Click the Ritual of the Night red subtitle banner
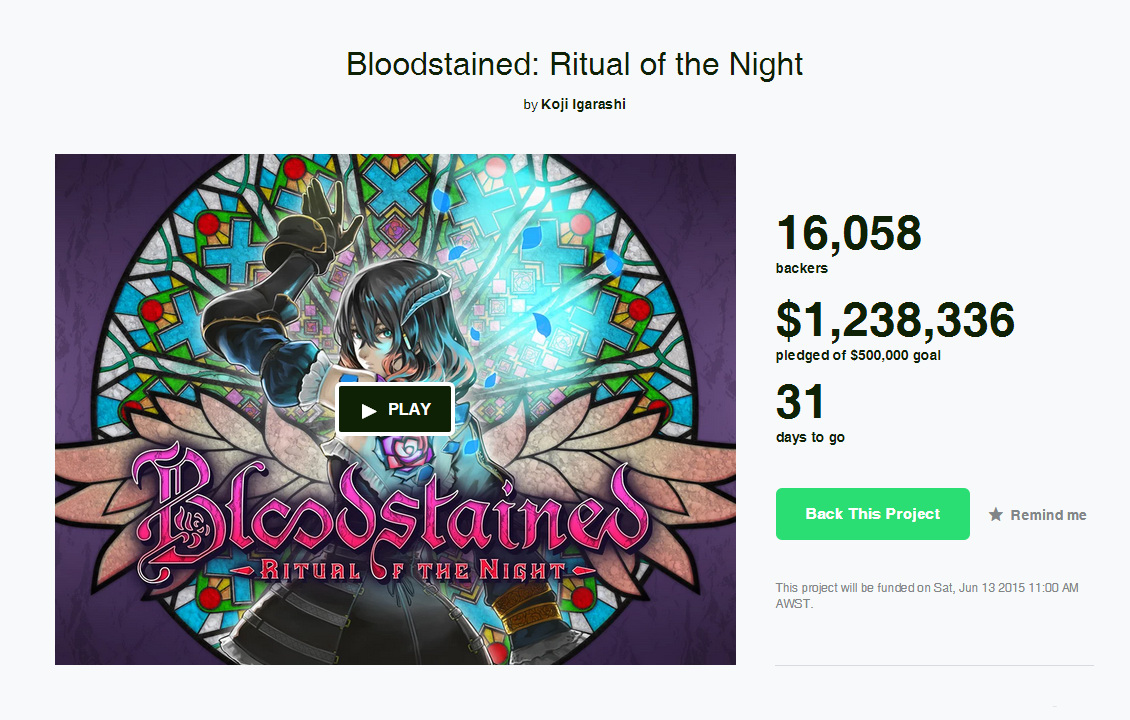This screenshot has height=720, width=1130. tap(397, 571)
